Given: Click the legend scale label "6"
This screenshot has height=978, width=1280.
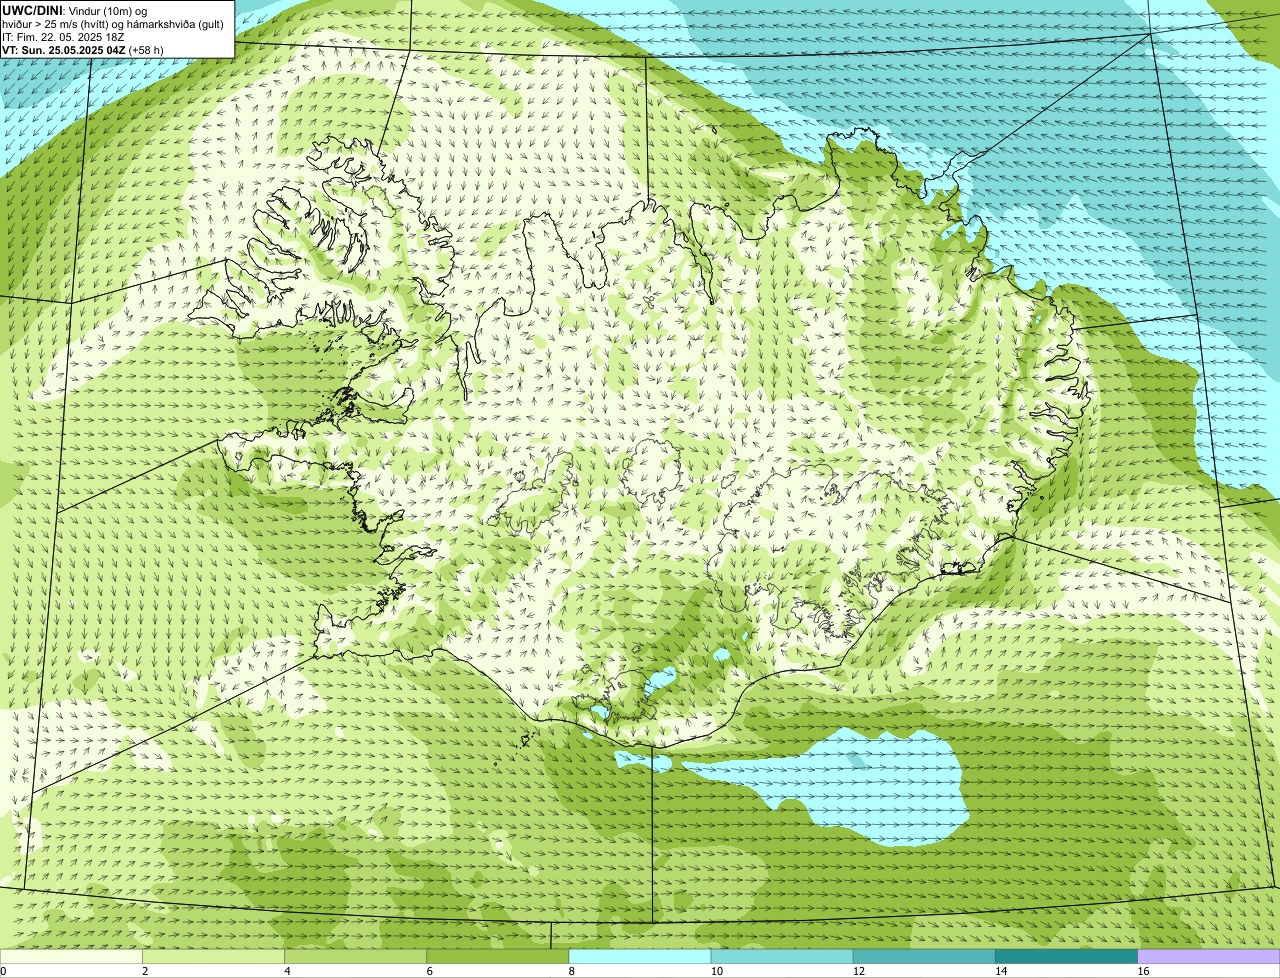Looking at the screenshot, I should point(429,971).
